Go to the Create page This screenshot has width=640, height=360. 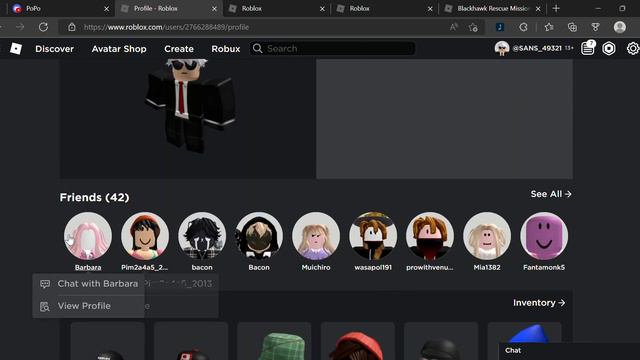pos(179,49)
